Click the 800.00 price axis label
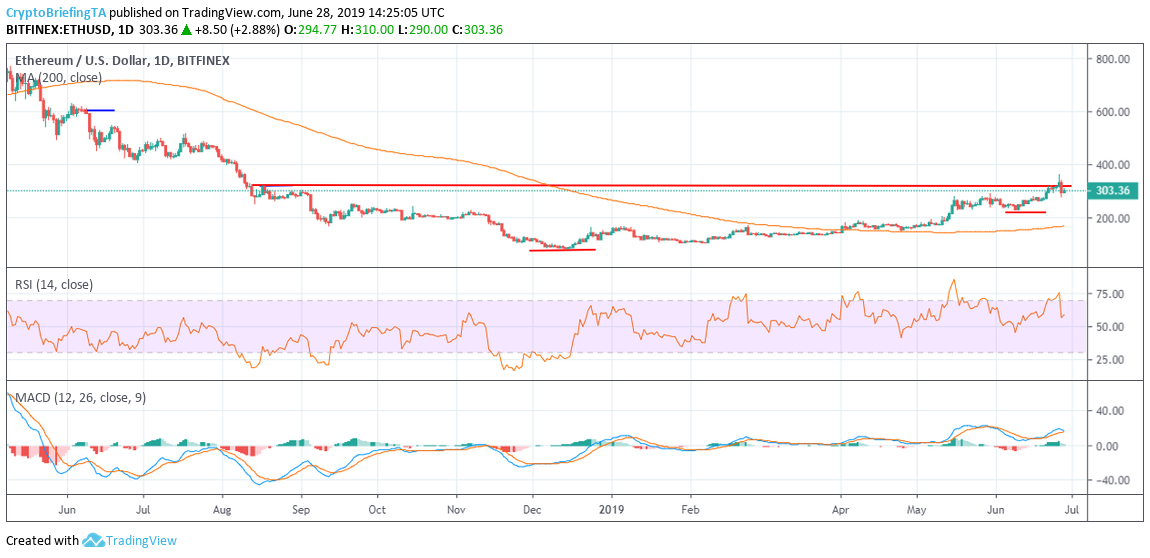This screenshot has width=1150, height=558. [1113, 59]
